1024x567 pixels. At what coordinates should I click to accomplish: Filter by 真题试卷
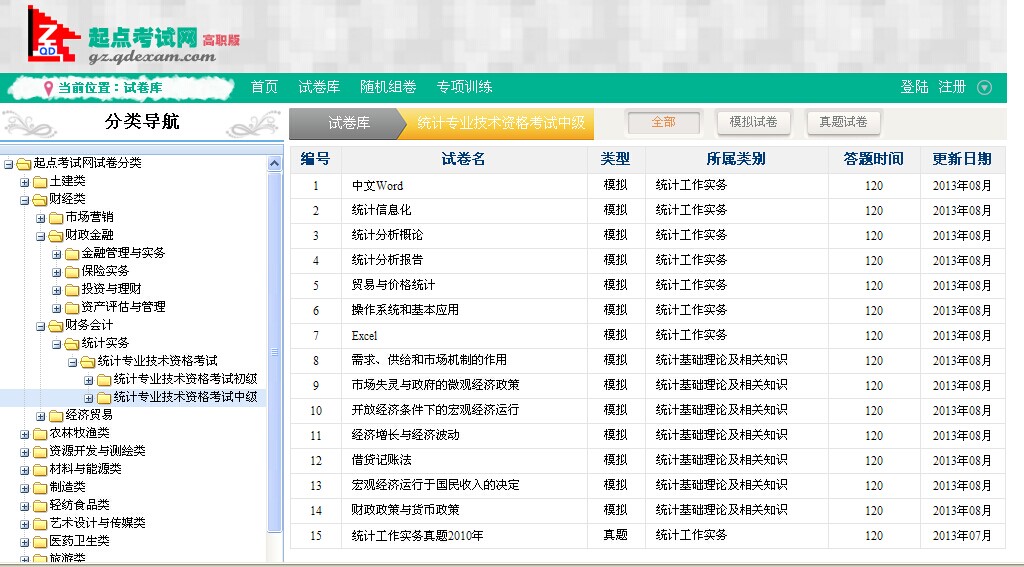click(x=843, y=122)
